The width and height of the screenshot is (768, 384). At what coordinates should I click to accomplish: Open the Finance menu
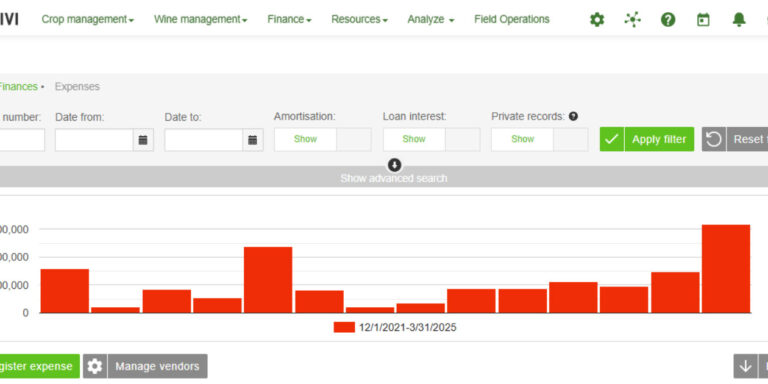click(x=289, y=20)
